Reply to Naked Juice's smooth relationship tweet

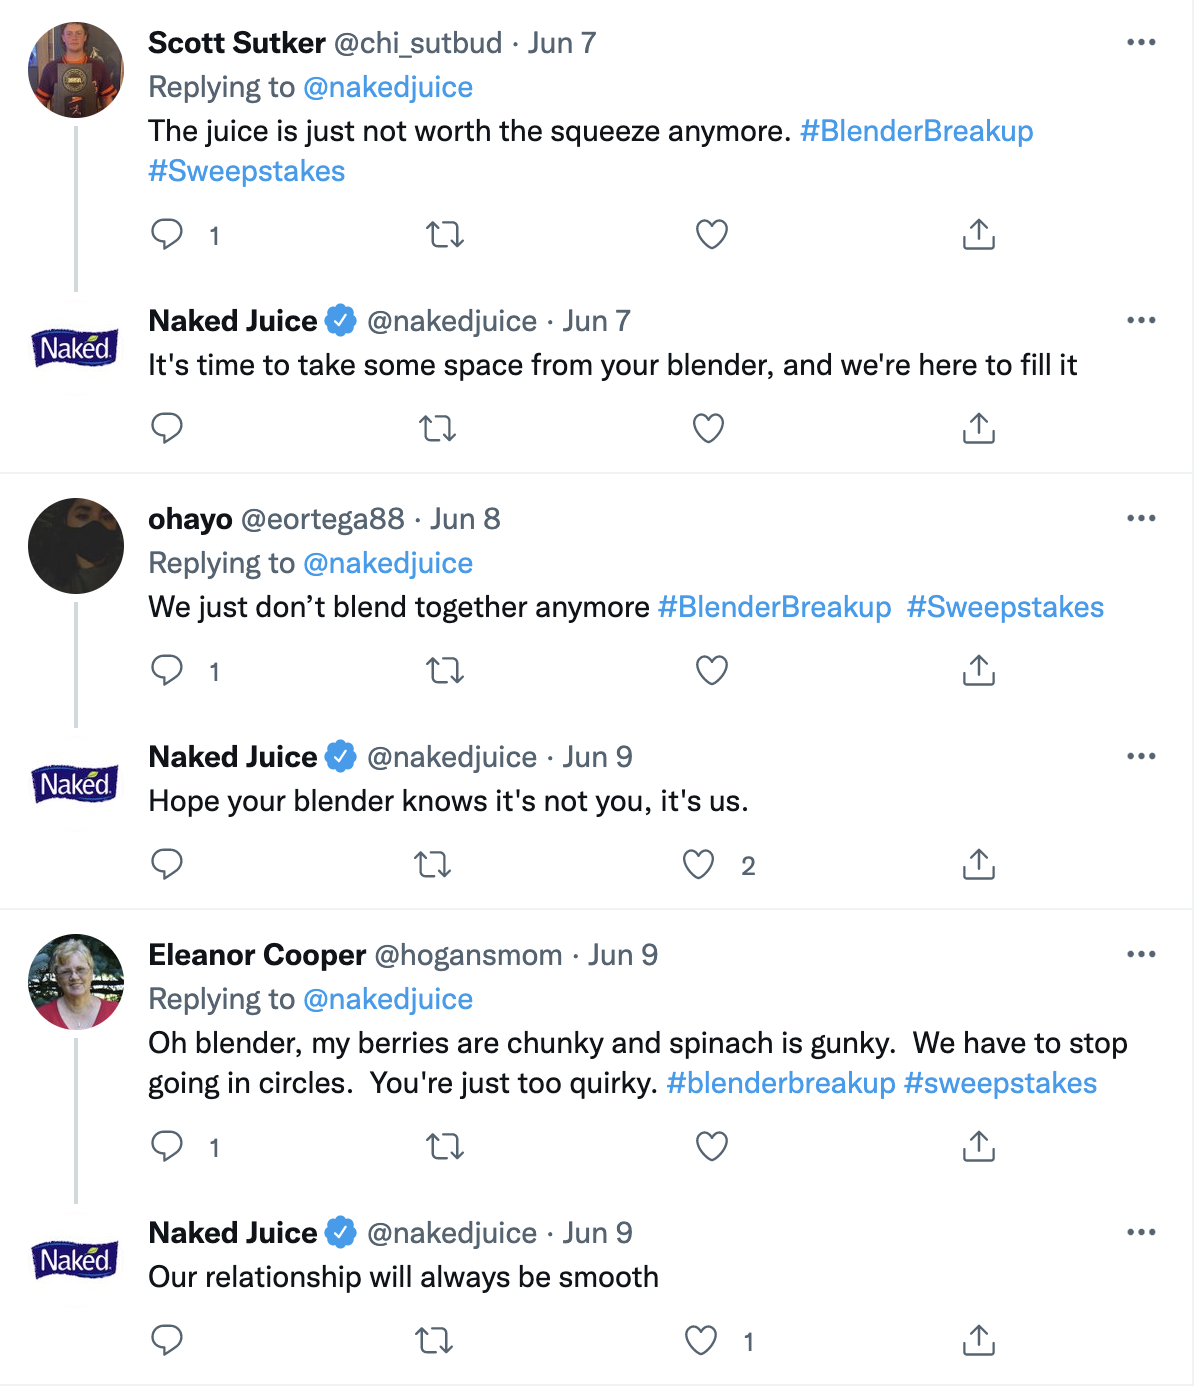pos(167,1340)
